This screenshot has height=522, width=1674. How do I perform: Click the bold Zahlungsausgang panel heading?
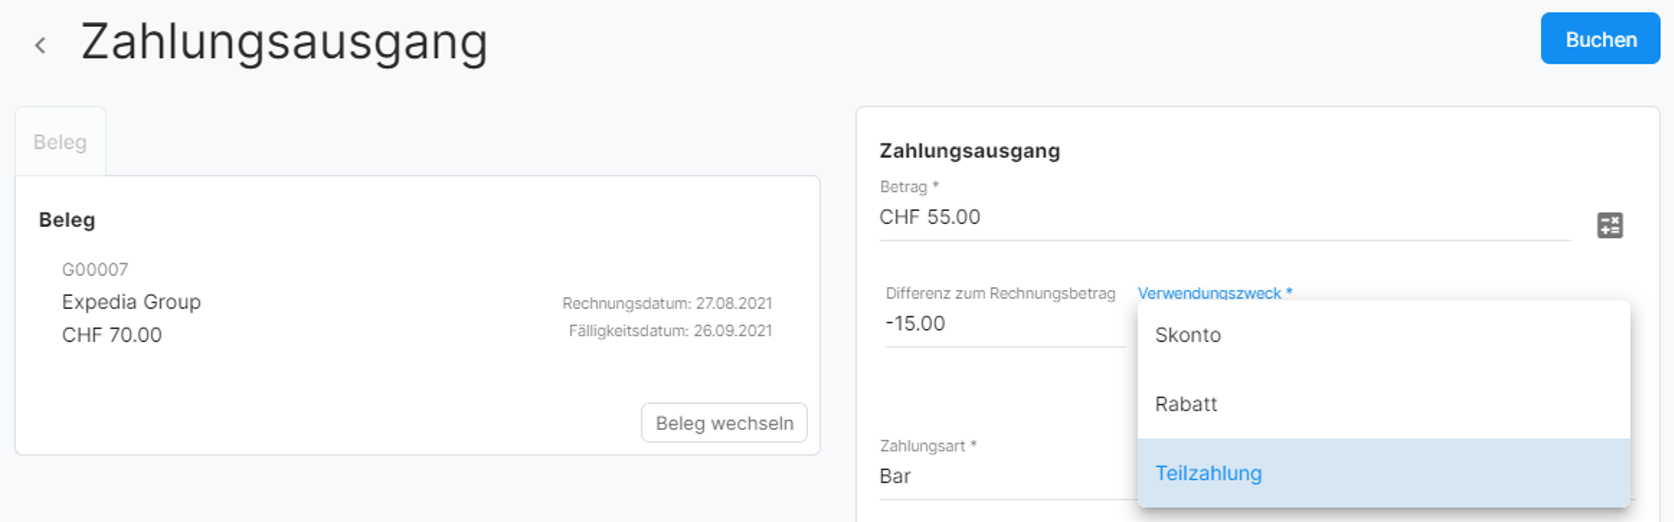pos(969,151)
